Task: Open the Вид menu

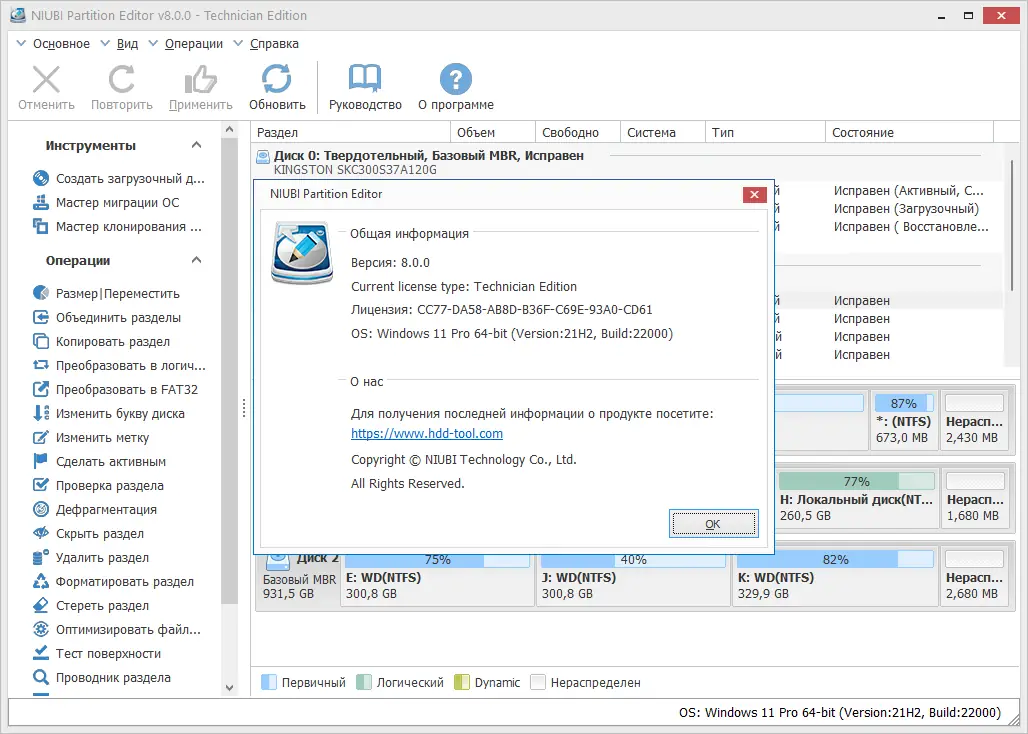Action: point(128,43)
